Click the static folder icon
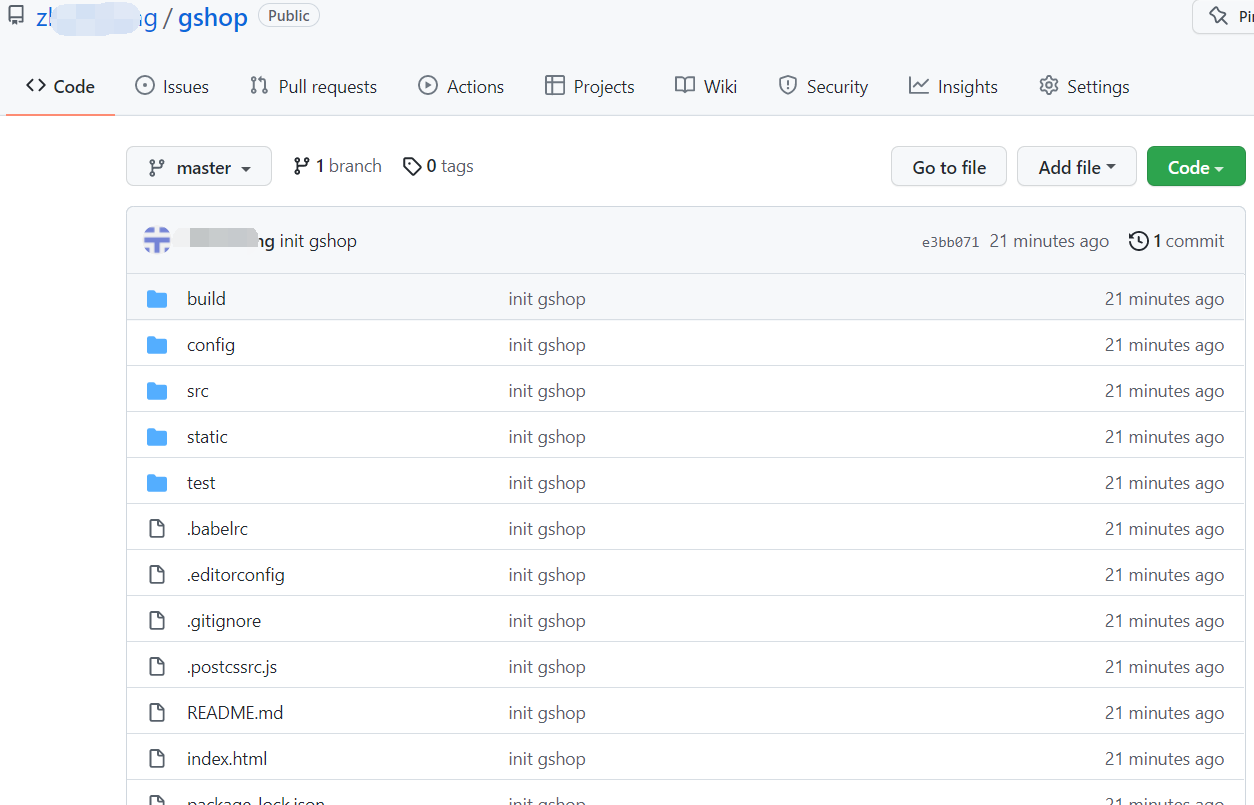1254x805 pixels. pos(157,437)
